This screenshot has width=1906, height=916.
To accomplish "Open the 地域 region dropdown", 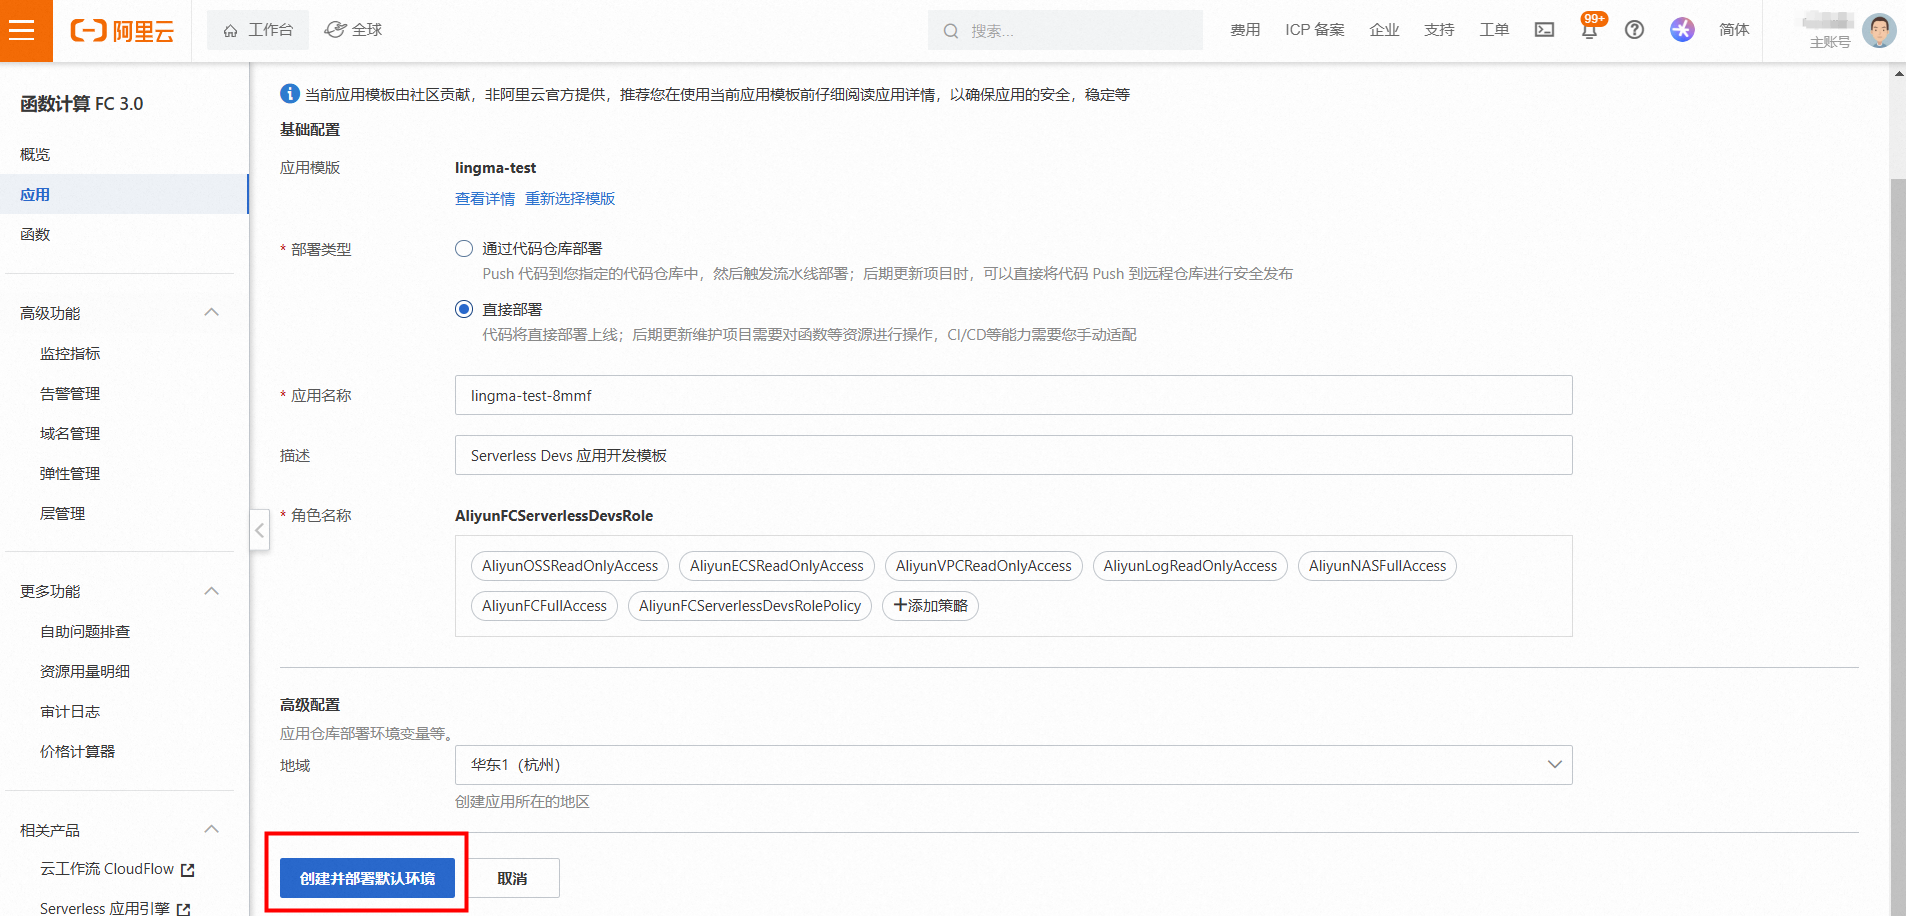I will (x=1012, y=765).
